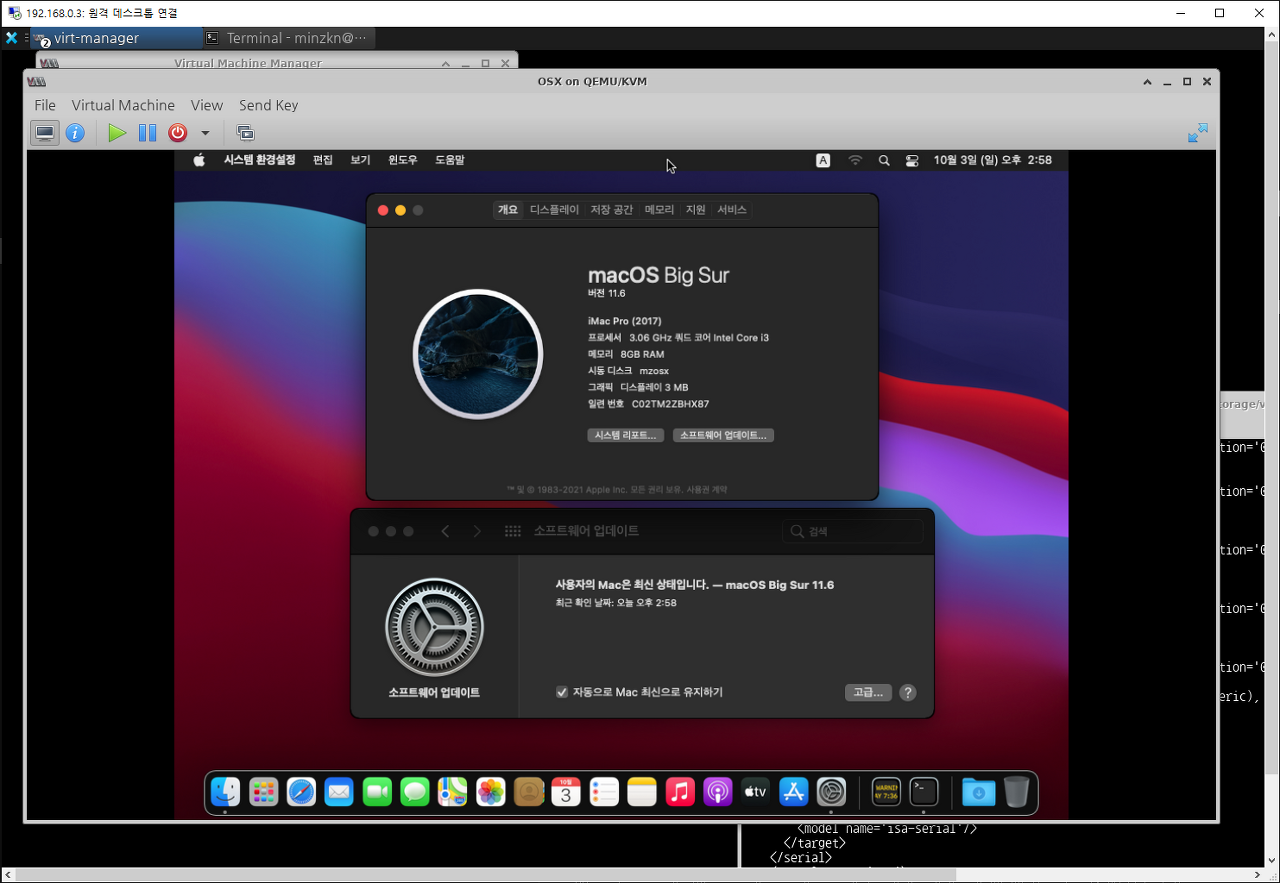Open 윈도우 menu in macOS menu bar
This screenshot has height=883, width=1280.
[x=403, y=160]
